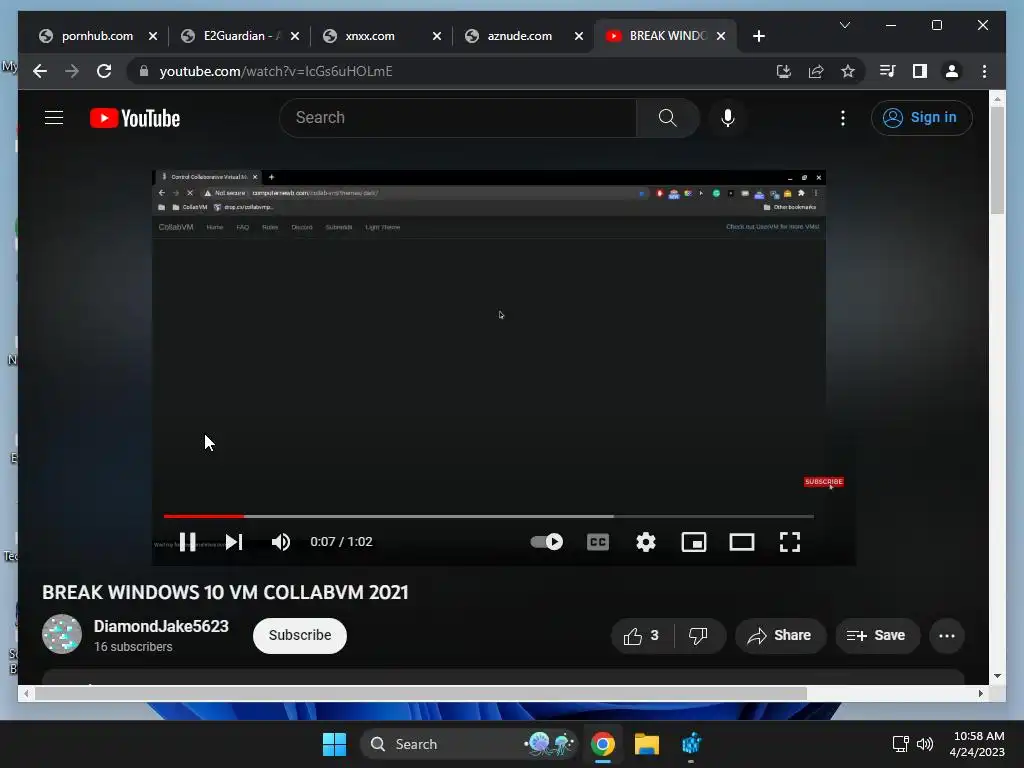Open the Chrome three-dot menu
1024x768 pixels.
tap(984, 71)
